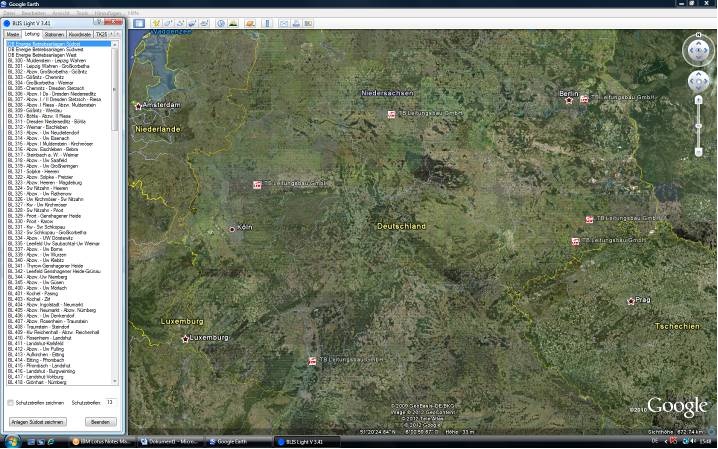Enable the Schutzstreifen zeichnen checkbox
This screenshot has width=718, height=449.
pos(10,403)
